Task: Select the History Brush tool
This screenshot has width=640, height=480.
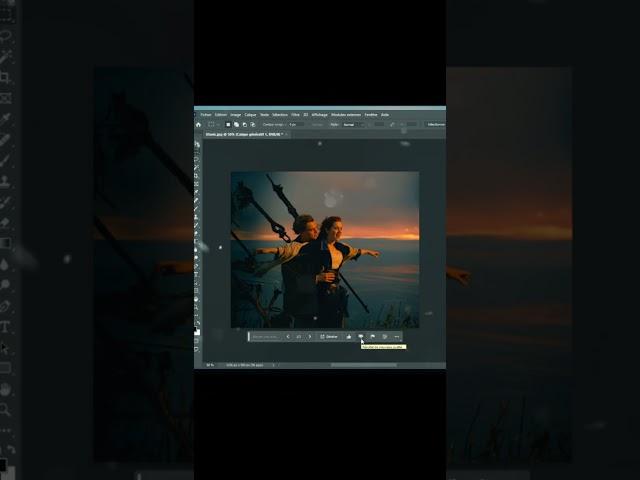Action: coord(197,225)
